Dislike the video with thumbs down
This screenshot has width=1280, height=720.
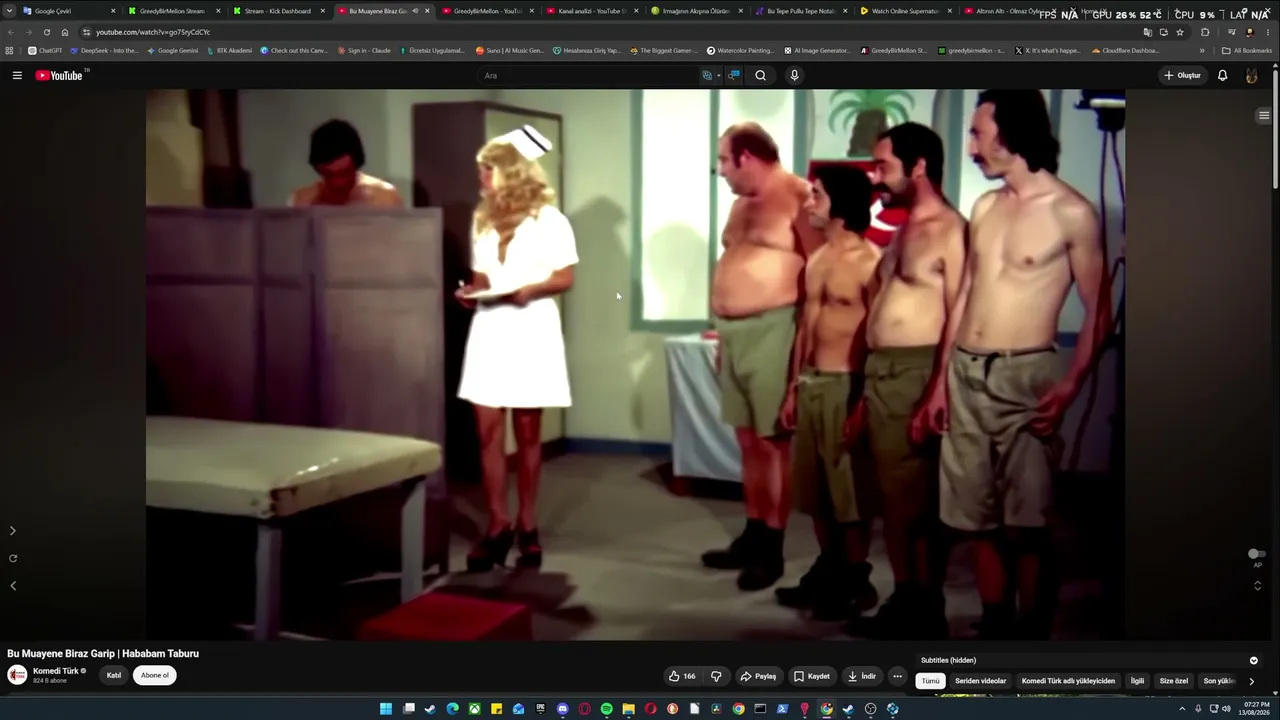(x=716, y=676)
